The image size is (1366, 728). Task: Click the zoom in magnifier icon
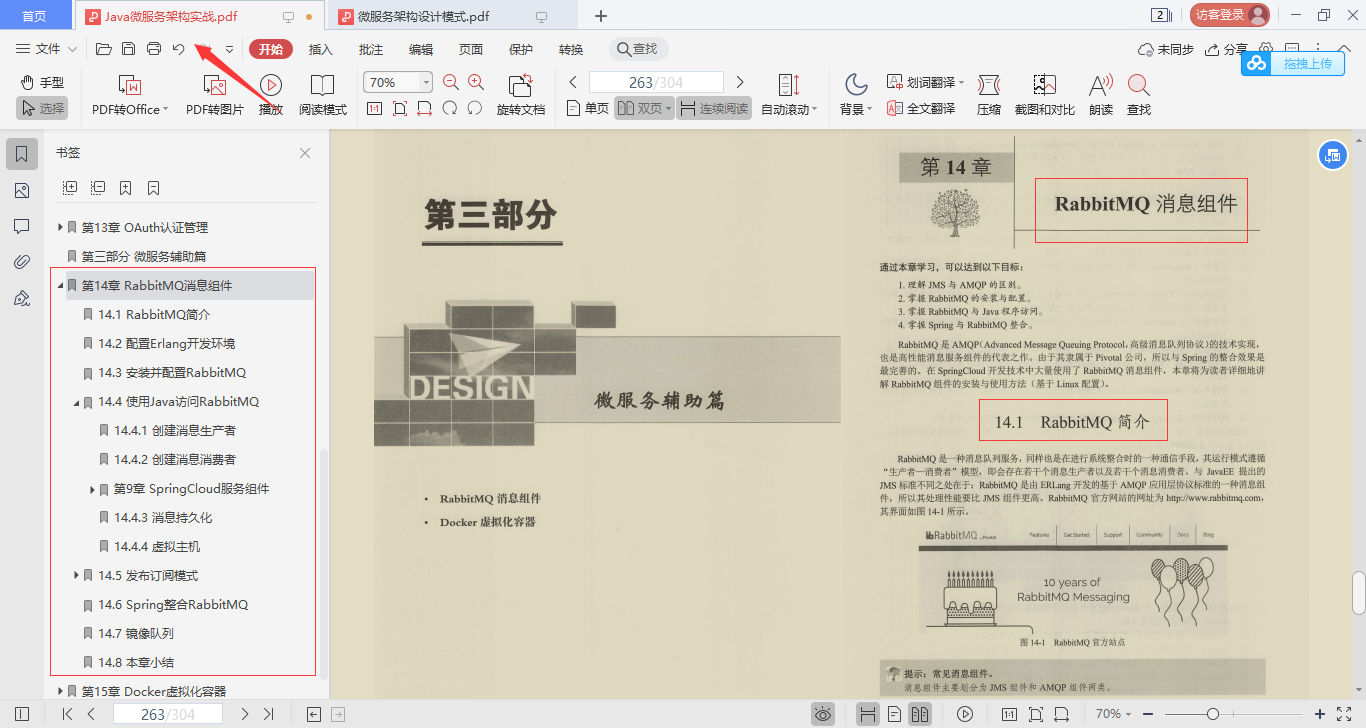476,82
